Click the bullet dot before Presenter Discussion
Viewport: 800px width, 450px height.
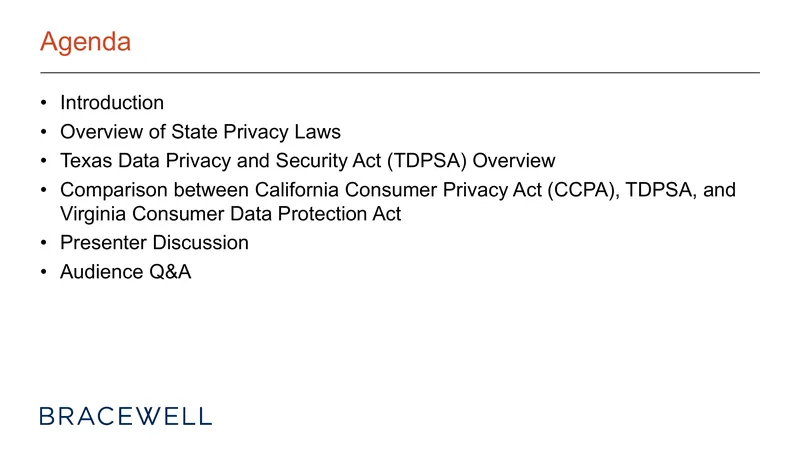point(44,242)
